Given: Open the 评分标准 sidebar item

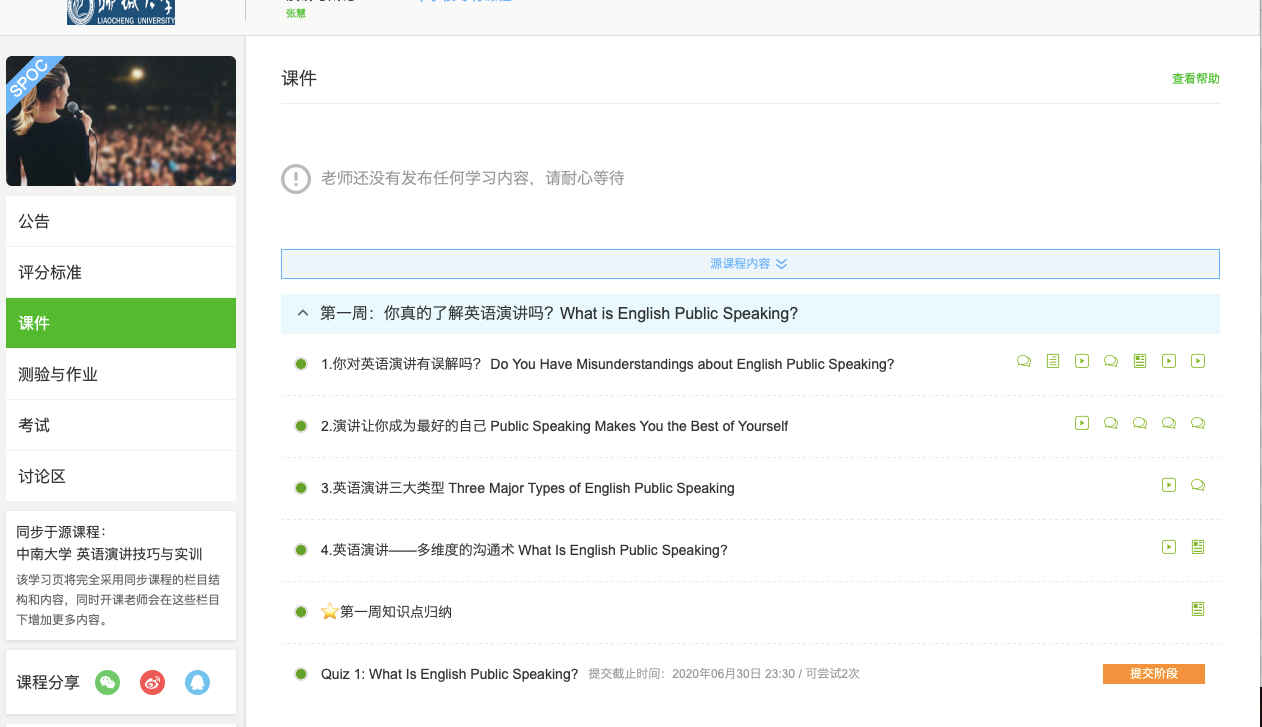Looking at the screenshot, I should (x=121, y=272).
